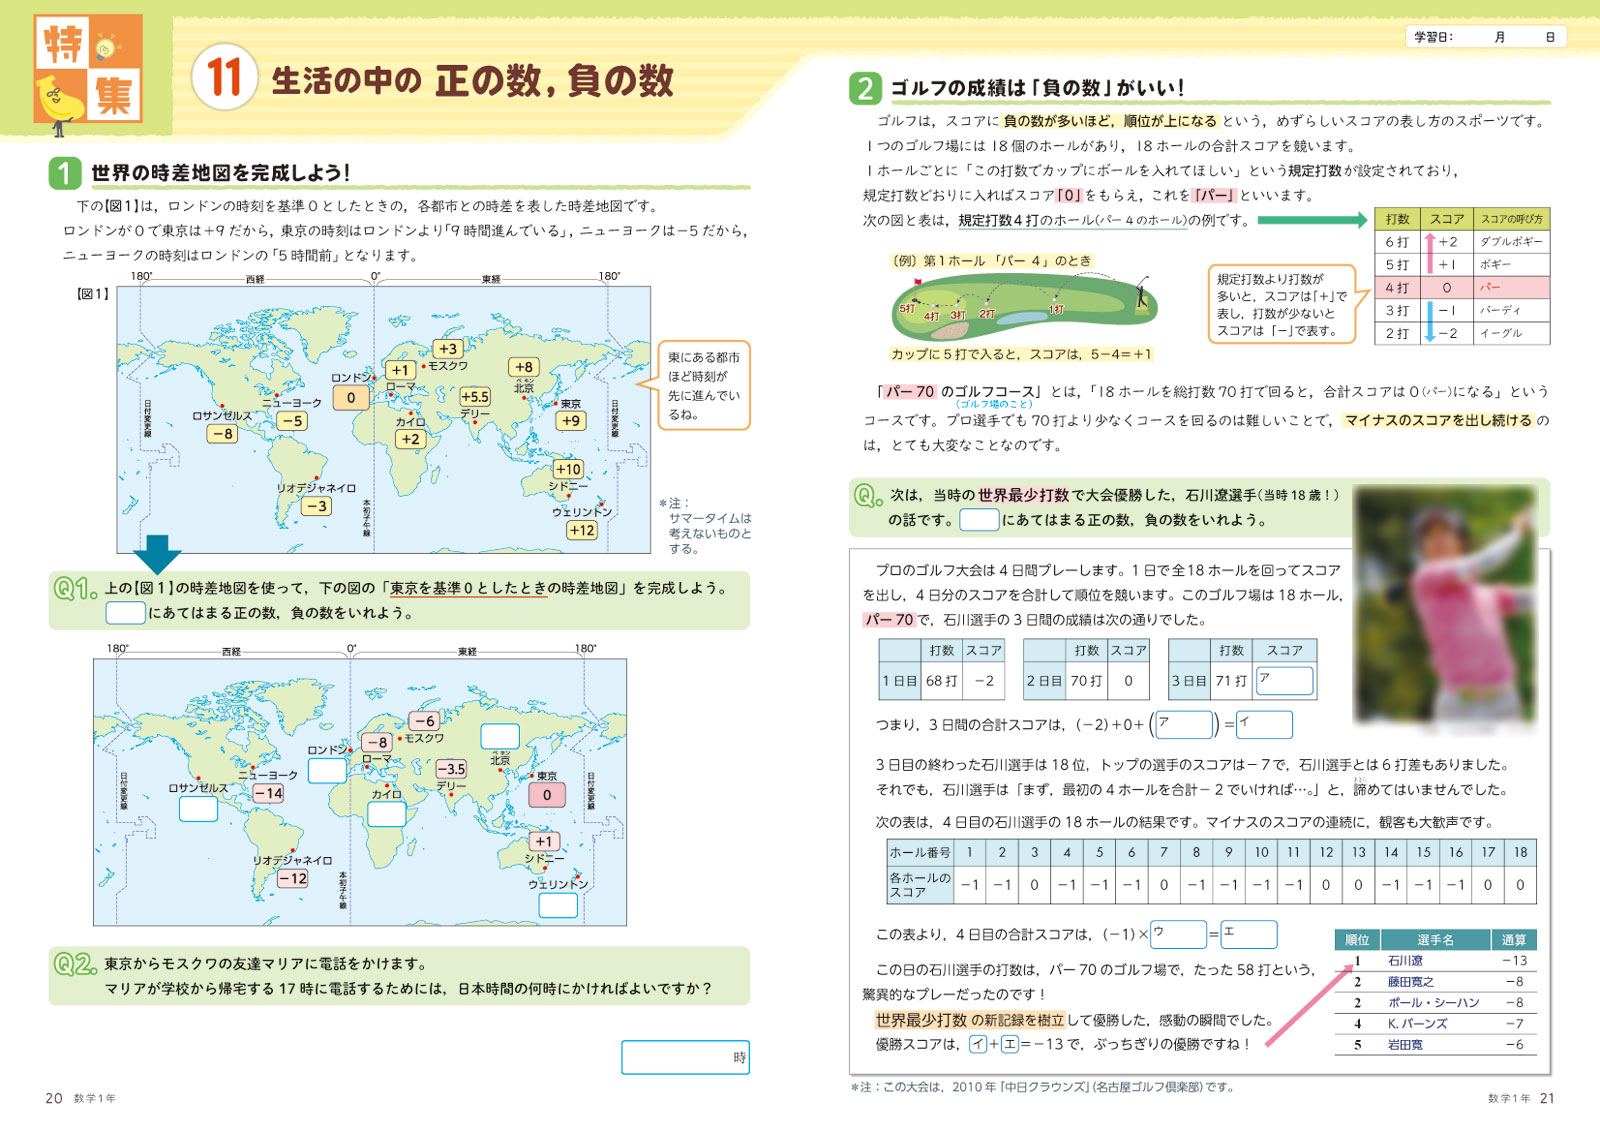Click the −3.5 label for デリー on lower map
This screenshot has height=1132, width=1600.
(451, 769)
